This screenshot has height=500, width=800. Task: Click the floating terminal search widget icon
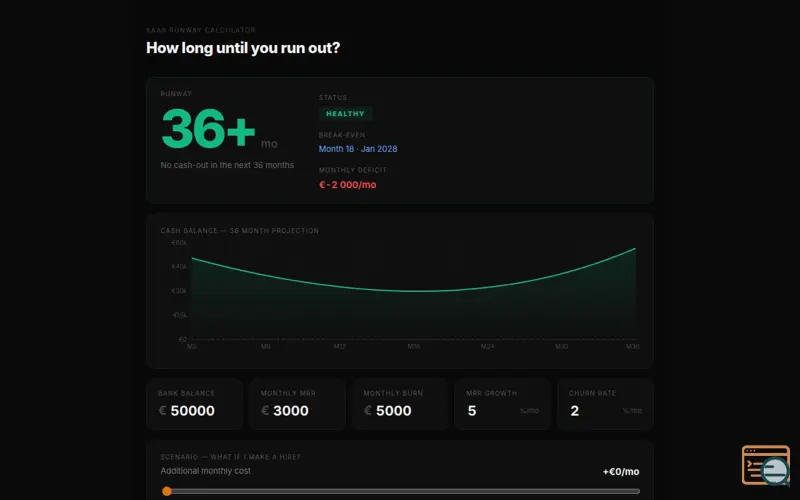pyautogui.click(x=766, y=465)
